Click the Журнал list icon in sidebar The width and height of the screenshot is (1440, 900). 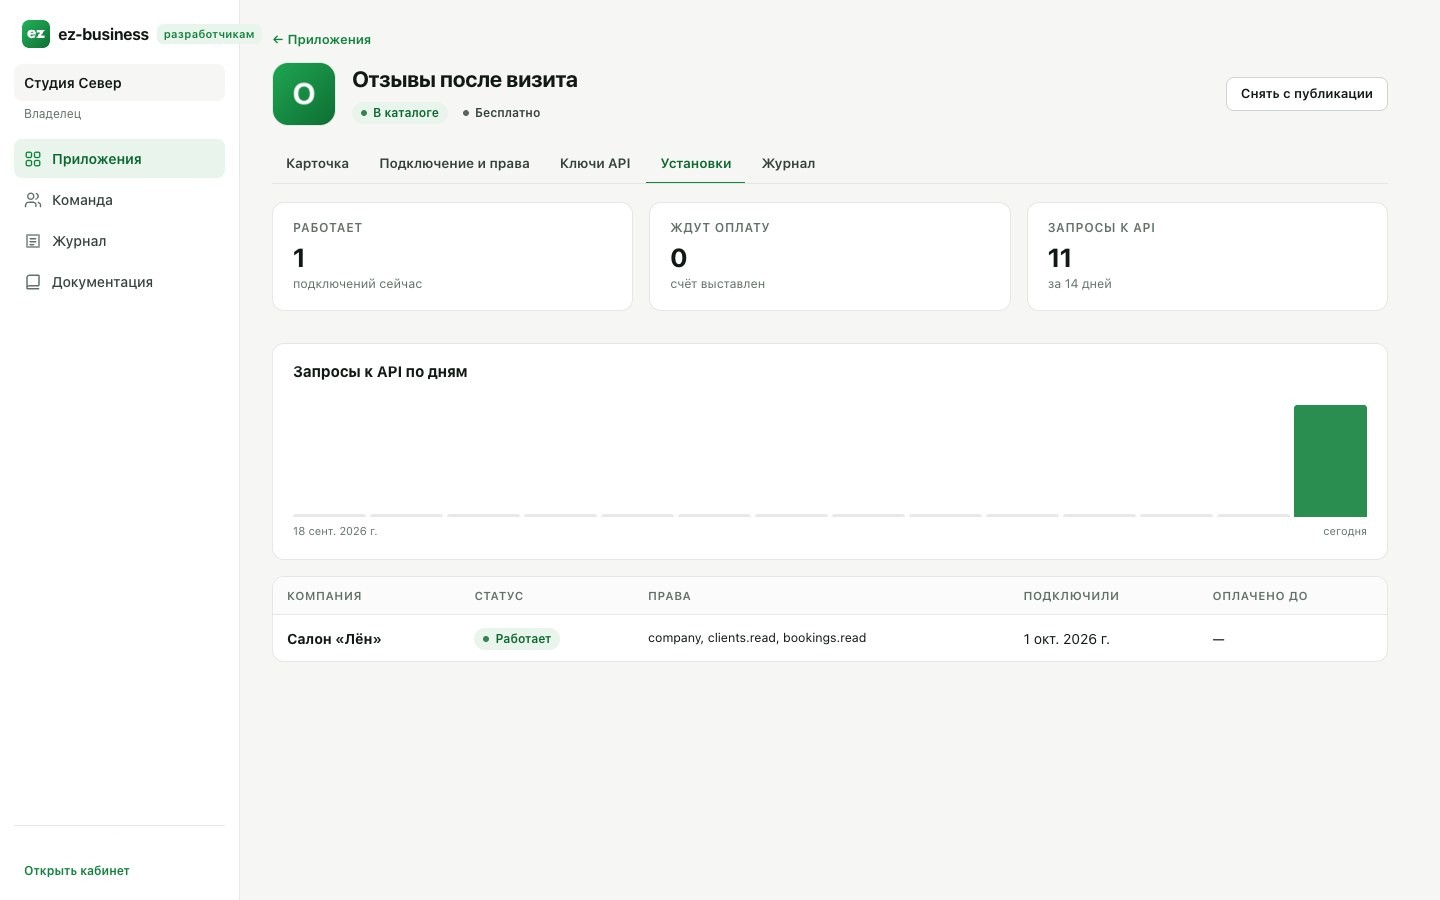(x=33, y=241)
